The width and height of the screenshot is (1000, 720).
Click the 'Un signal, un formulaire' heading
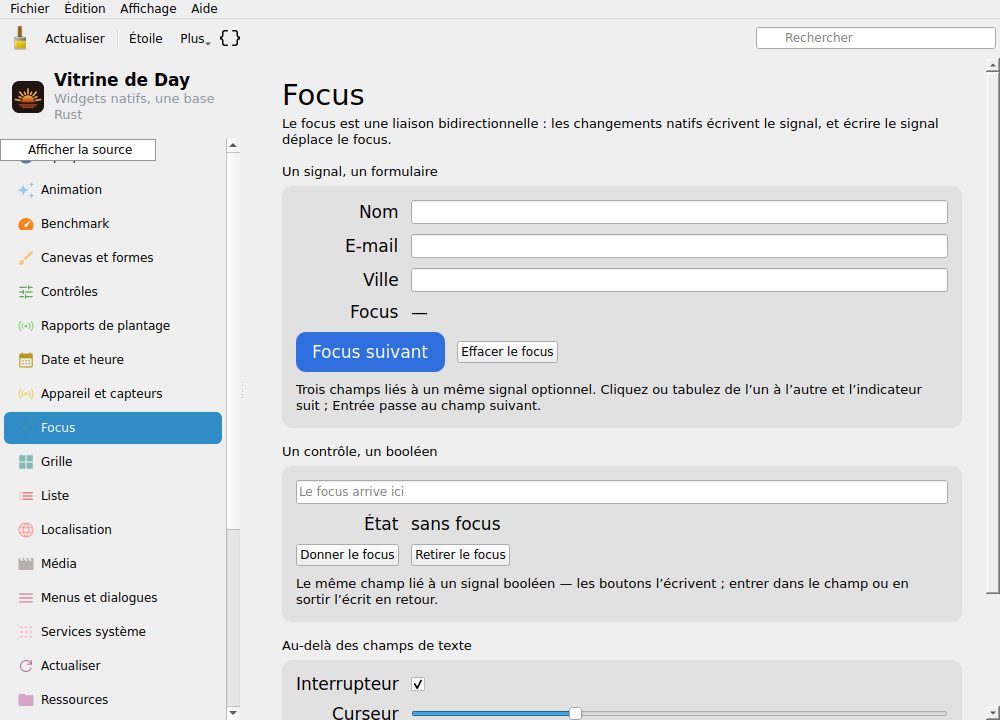360,172
